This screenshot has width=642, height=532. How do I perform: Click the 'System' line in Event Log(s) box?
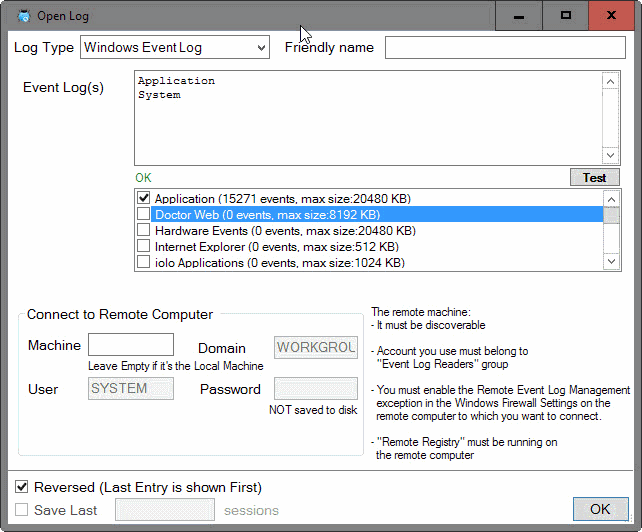[159, 95]
